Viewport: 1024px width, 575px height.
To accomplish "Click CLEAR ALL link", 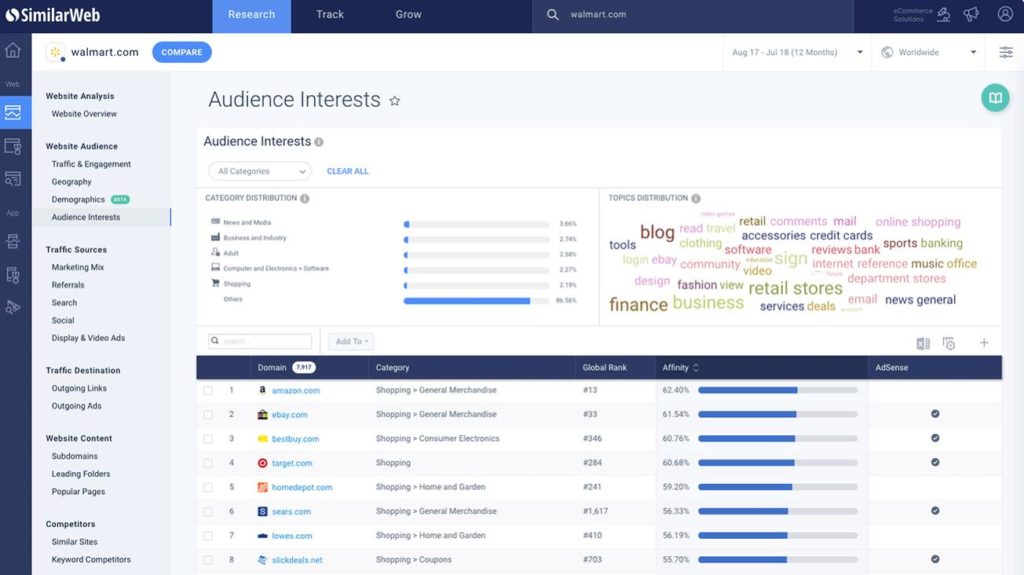I will [x=347, y=171].
